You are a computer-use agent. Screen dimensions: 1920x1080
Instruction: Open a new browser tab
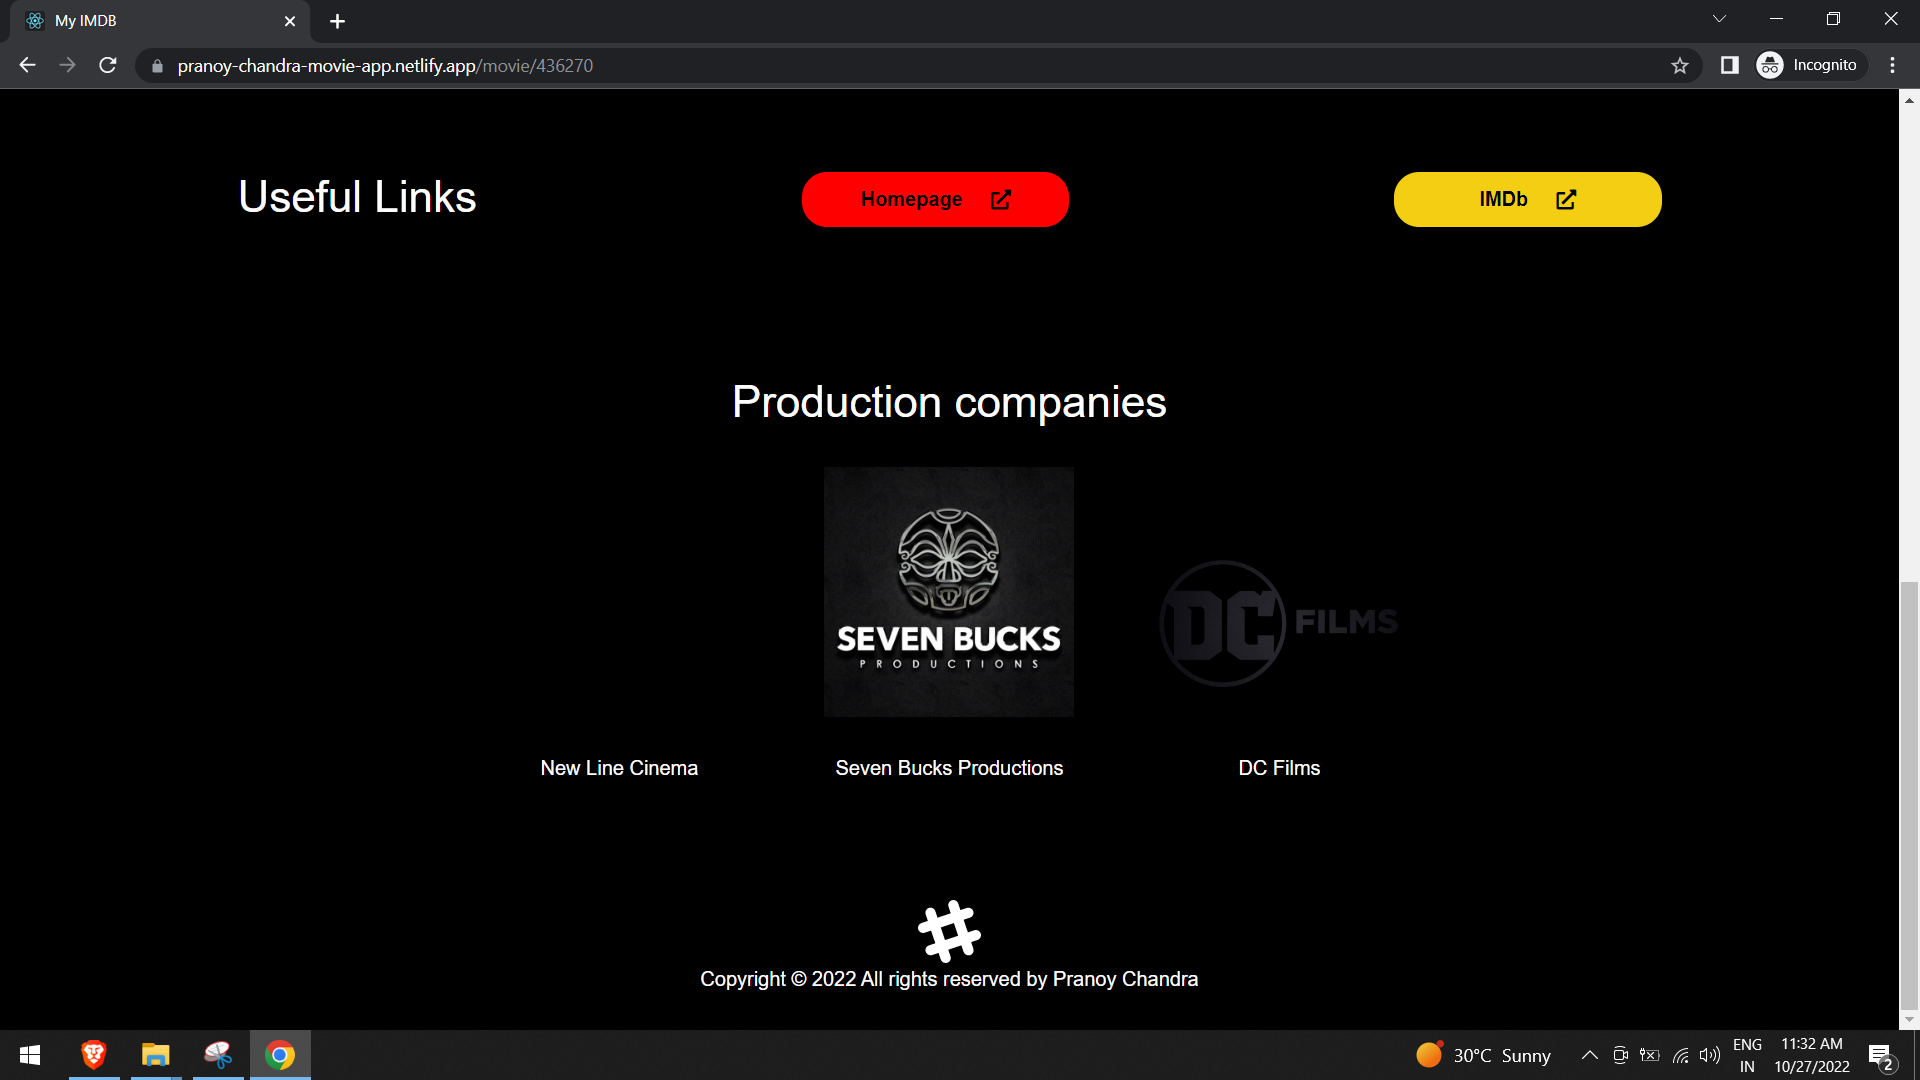(x=337, y=21)
